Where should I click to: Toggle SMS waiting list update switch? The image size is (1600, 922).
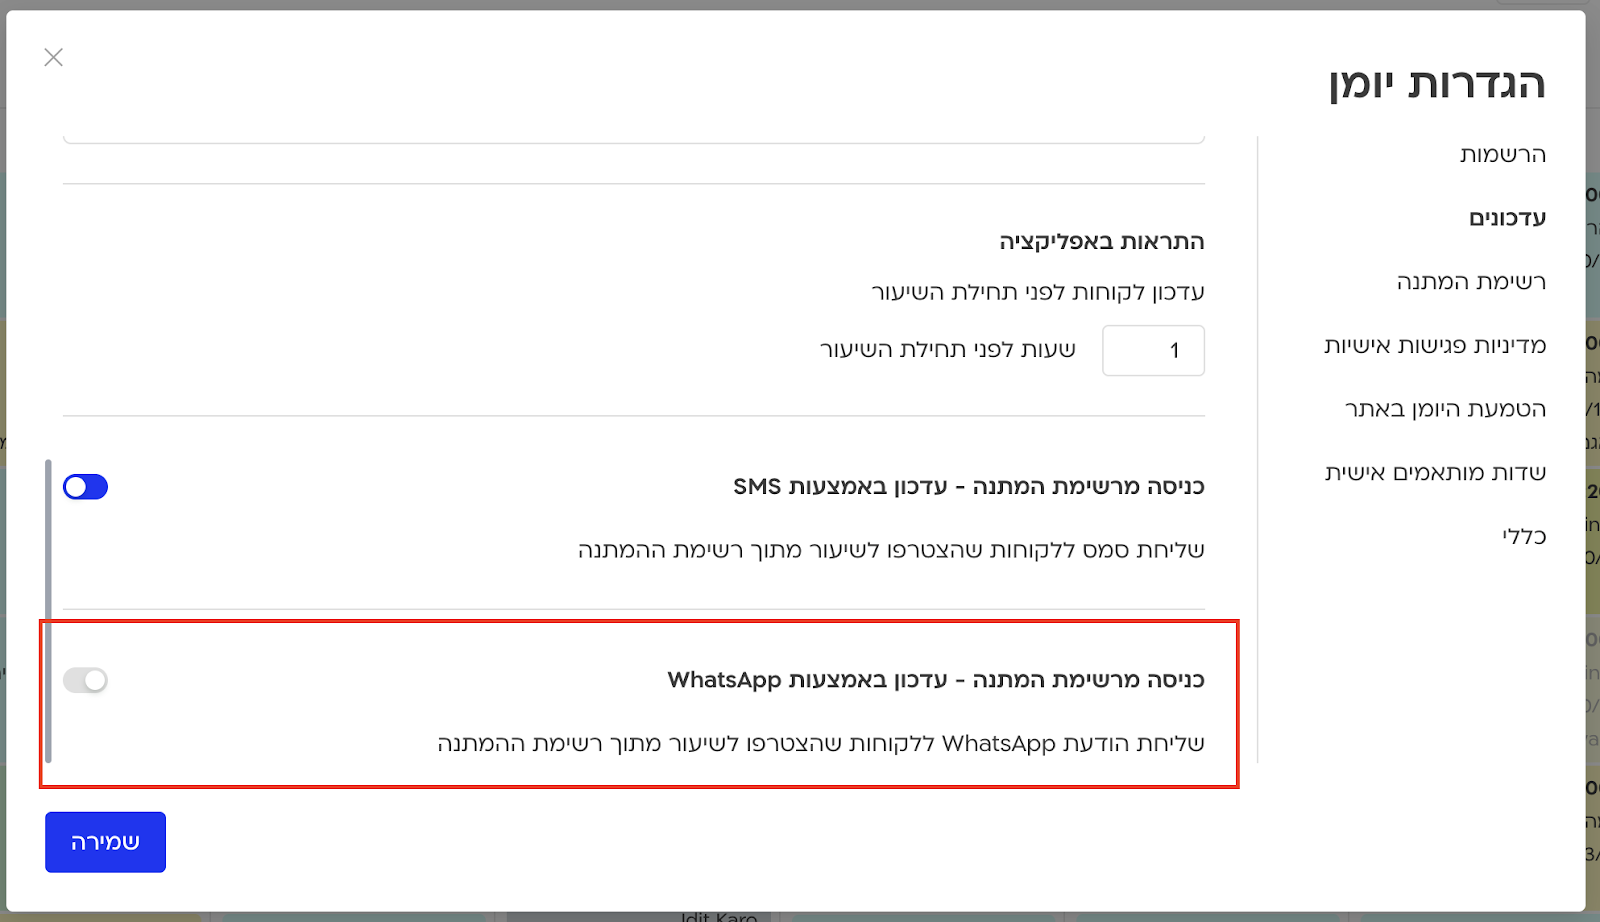(85, 487)
